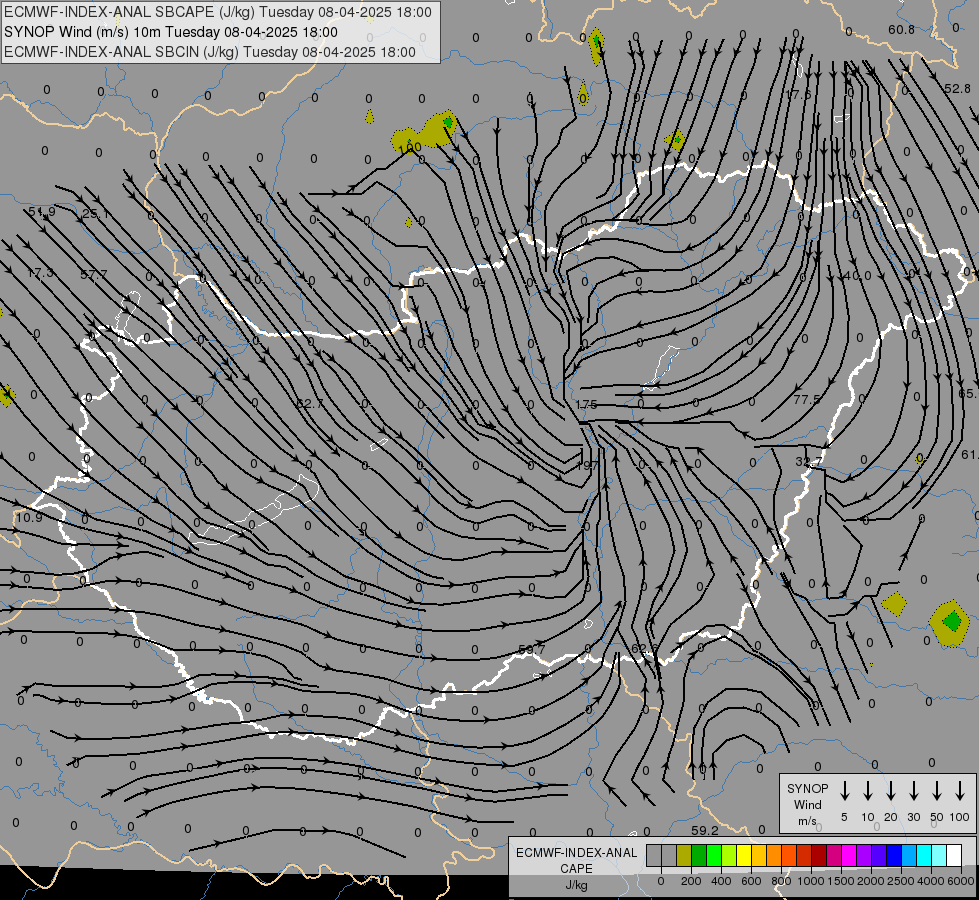Click the 57.7 value on the map
The height and width of the screenshot is (900, 979).
pyautogui.click(x=94, y=274)
